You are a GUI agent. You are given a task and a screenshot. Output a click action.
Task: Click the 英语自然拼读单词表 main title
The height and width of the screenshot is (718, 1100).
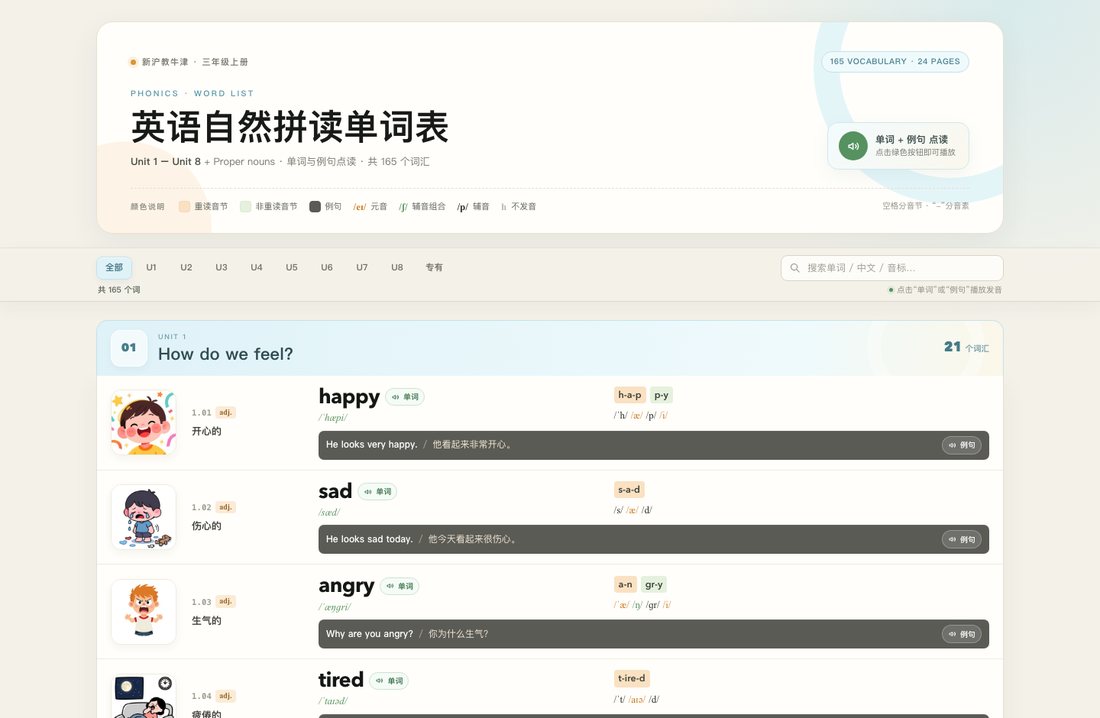coord(289,127)
